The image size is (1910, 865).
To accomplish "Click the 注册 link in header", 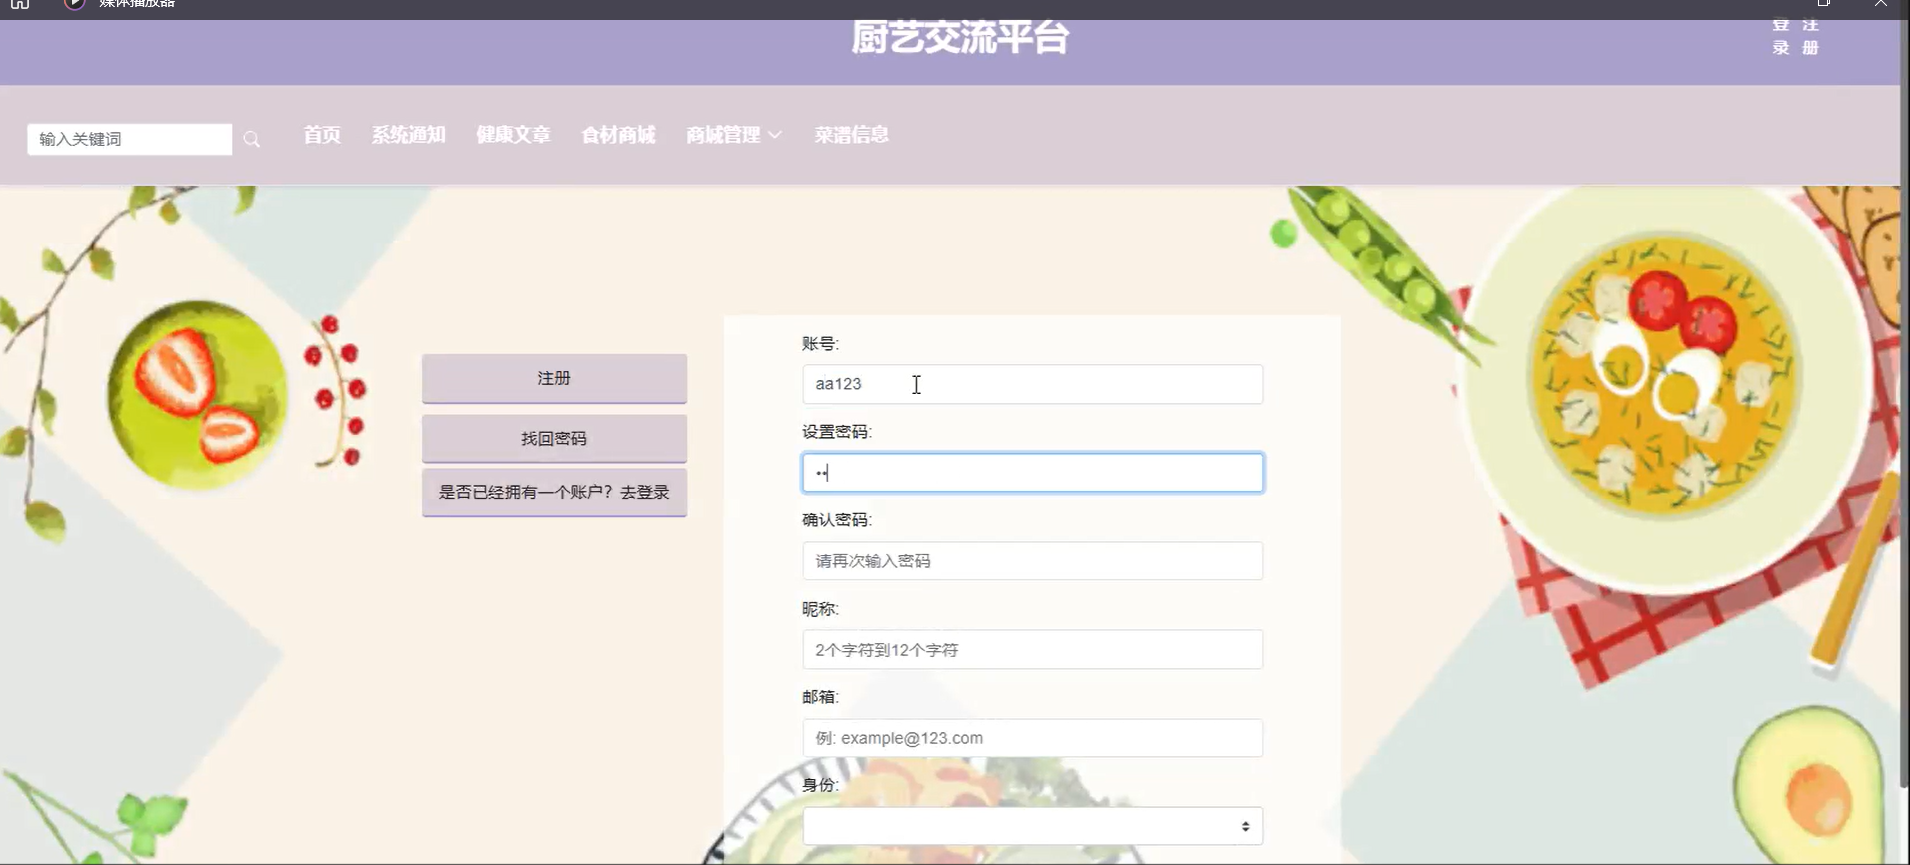I will click(x=1810, y=36).
